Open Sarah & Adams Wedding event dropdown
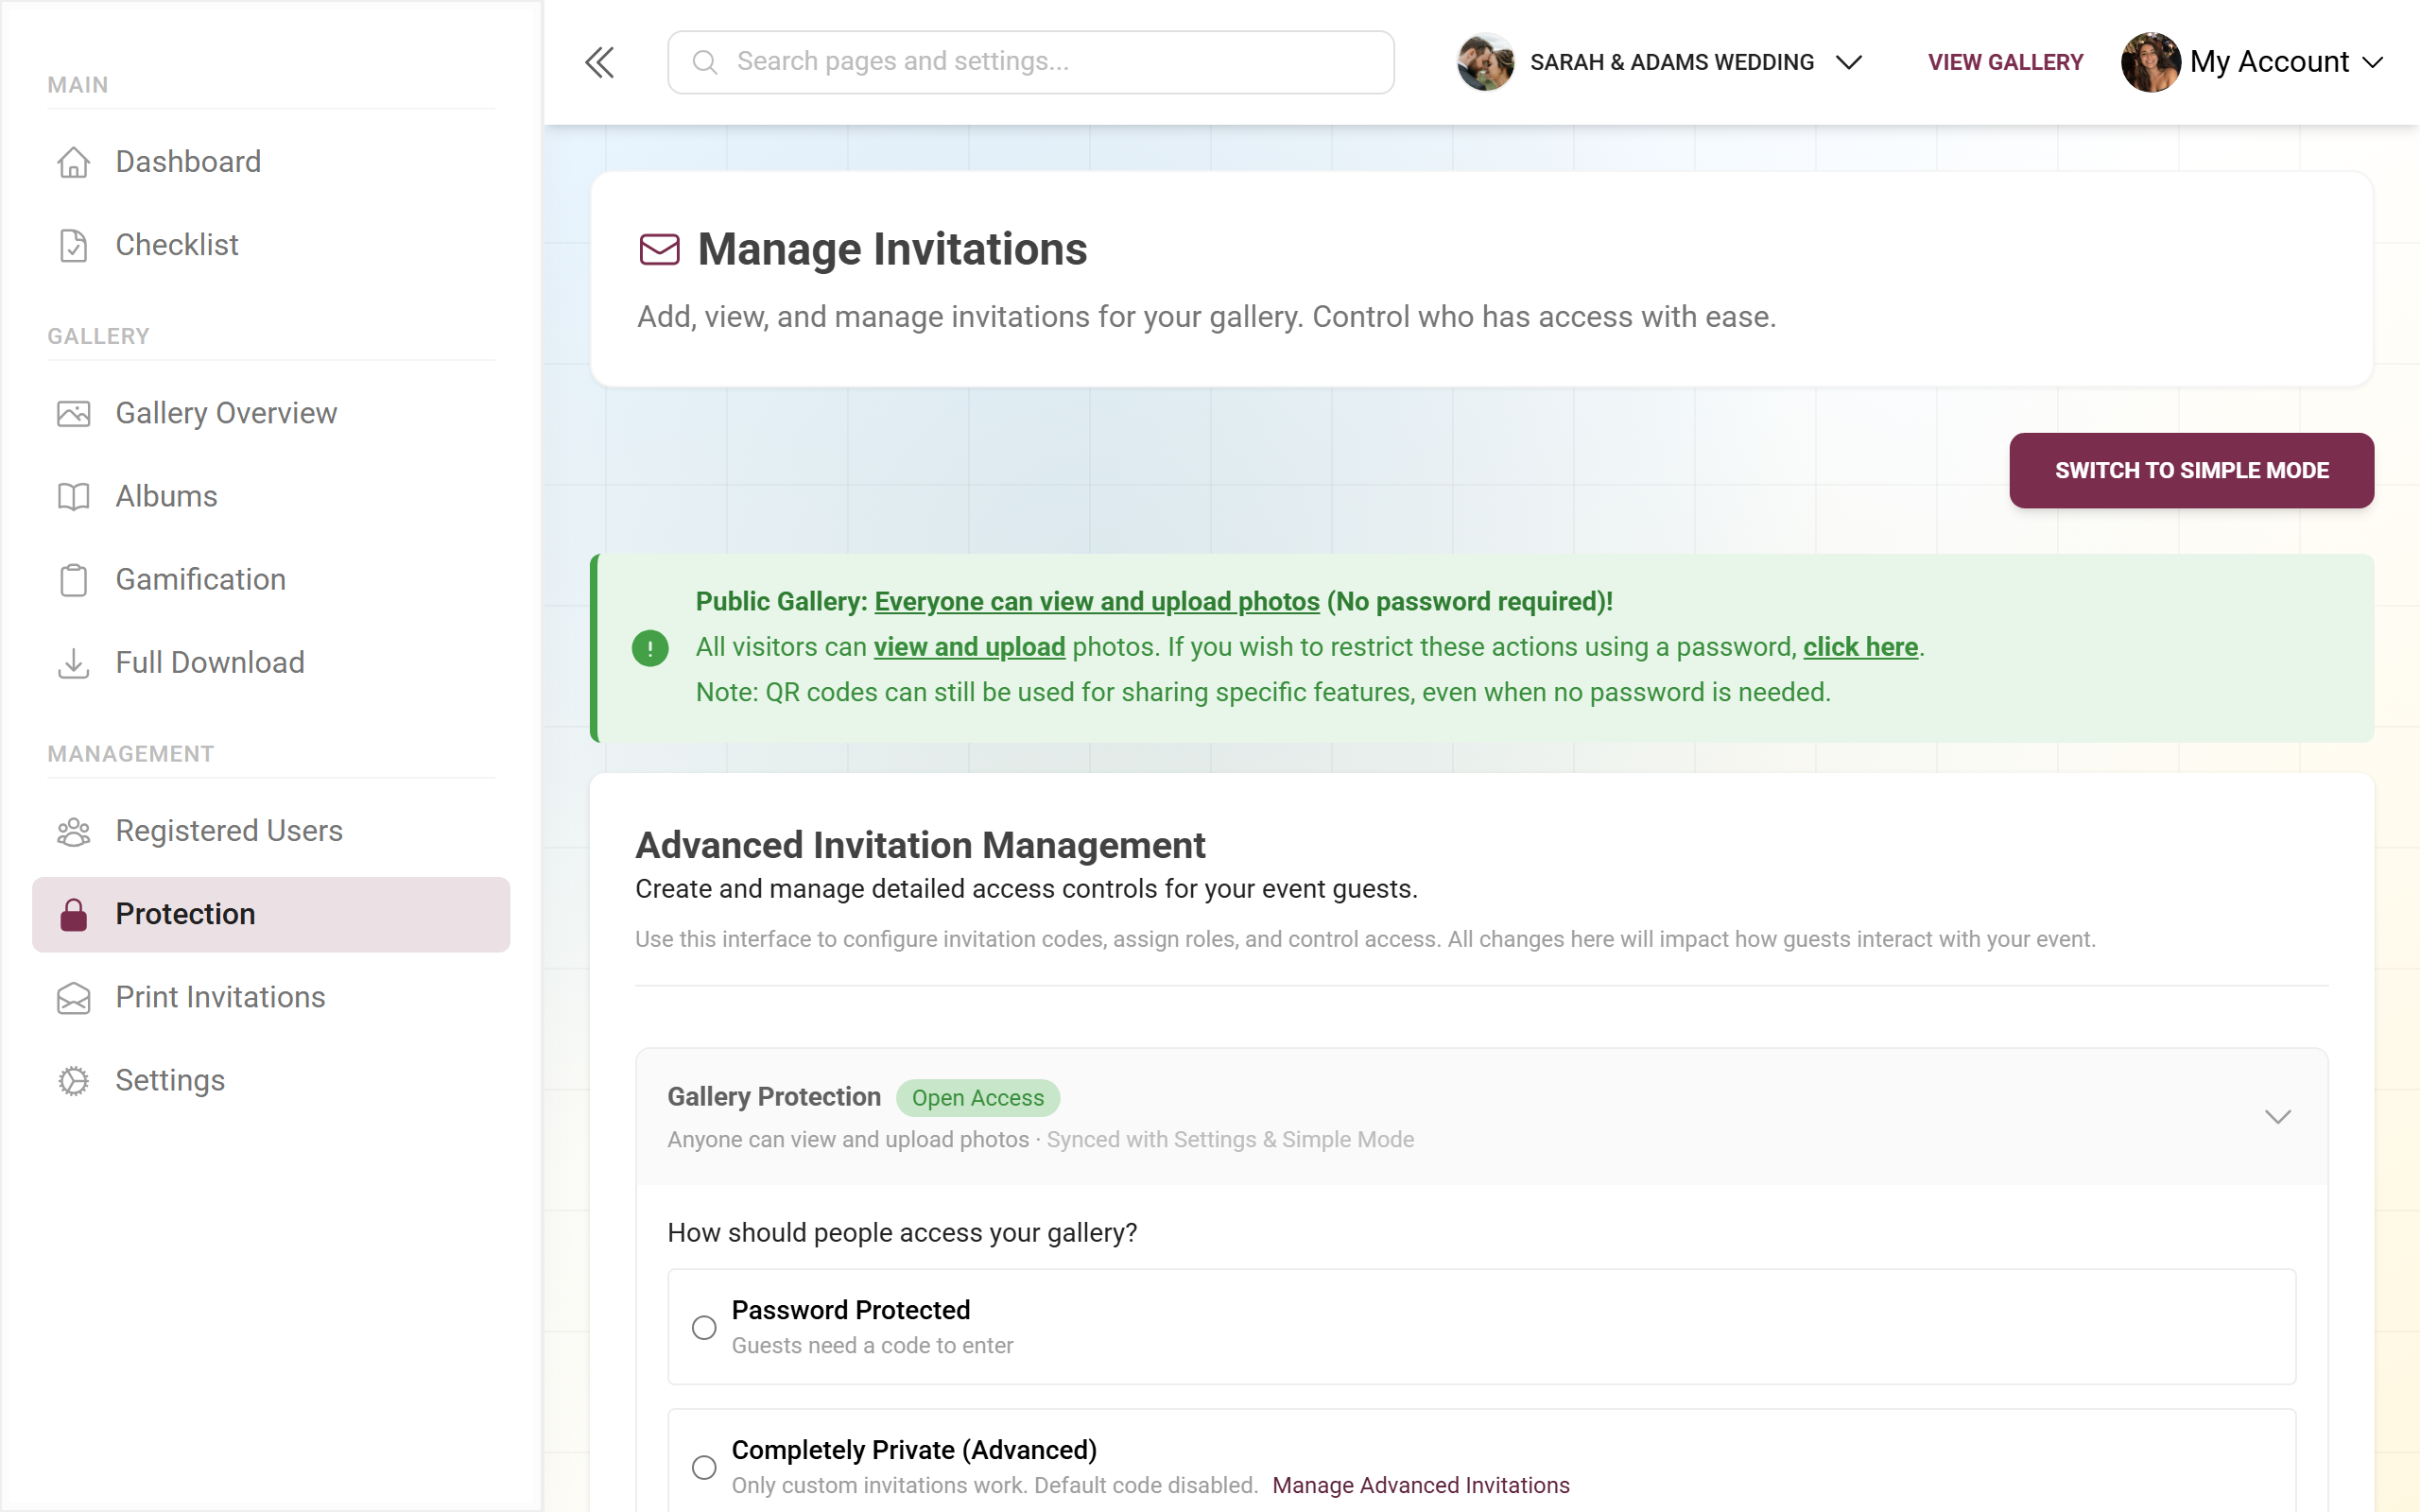 [1660, 62]
